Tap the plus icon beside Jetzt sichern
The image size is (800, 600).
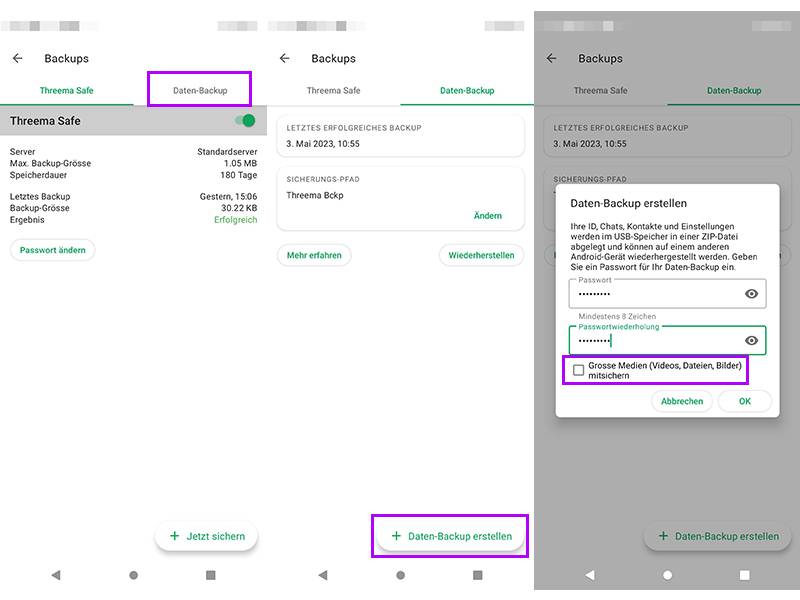click(x=172, y=535)
